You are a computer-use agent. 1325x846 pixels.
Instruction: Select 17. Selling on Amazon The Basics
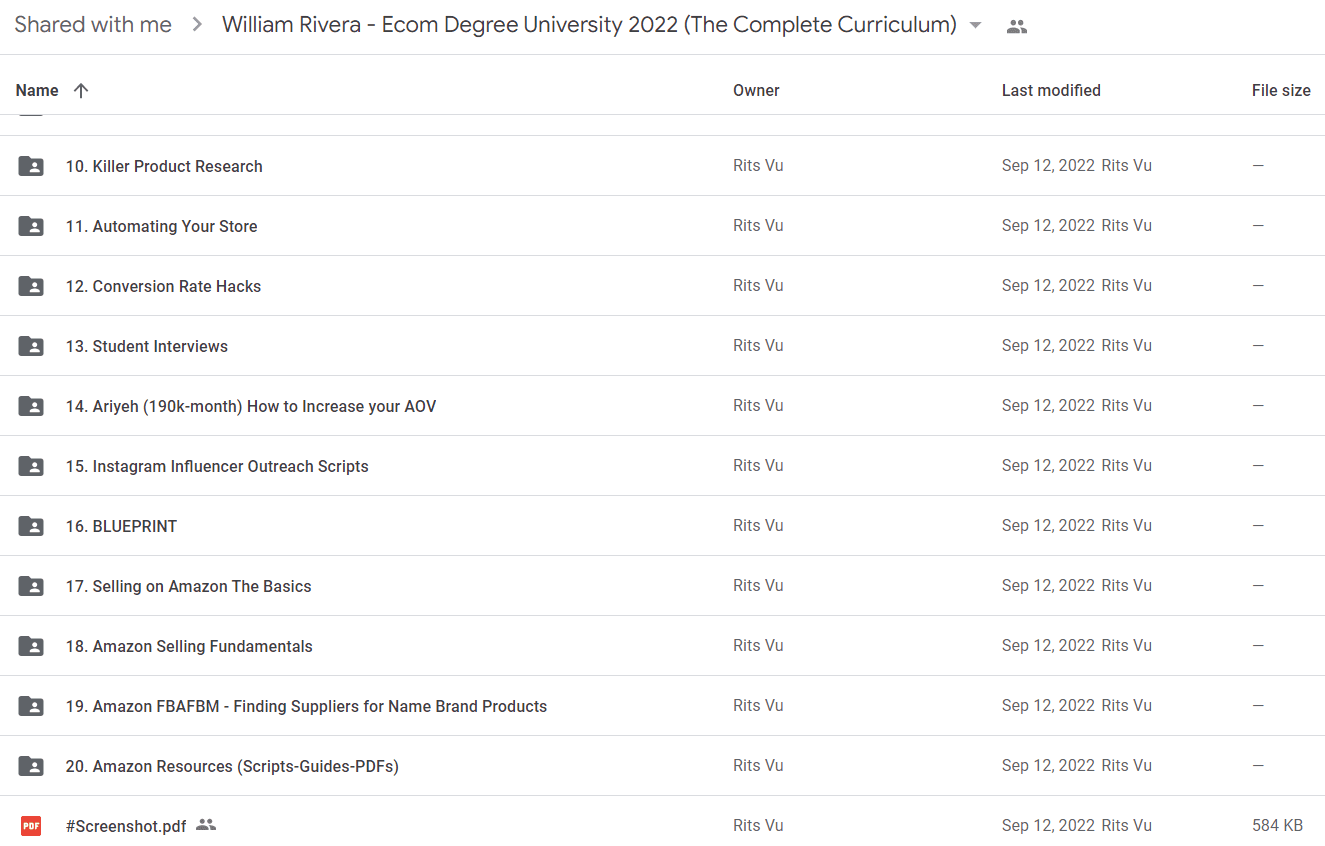click(x=188, y=586)
